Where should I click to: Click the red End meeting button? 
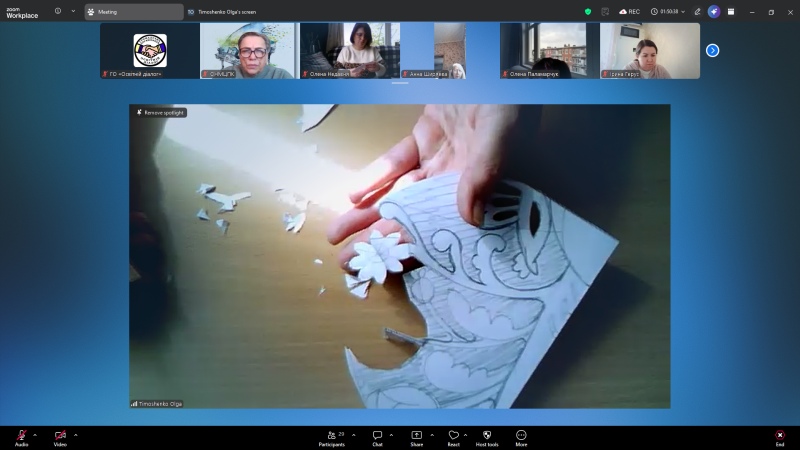(x=779, y=436)
